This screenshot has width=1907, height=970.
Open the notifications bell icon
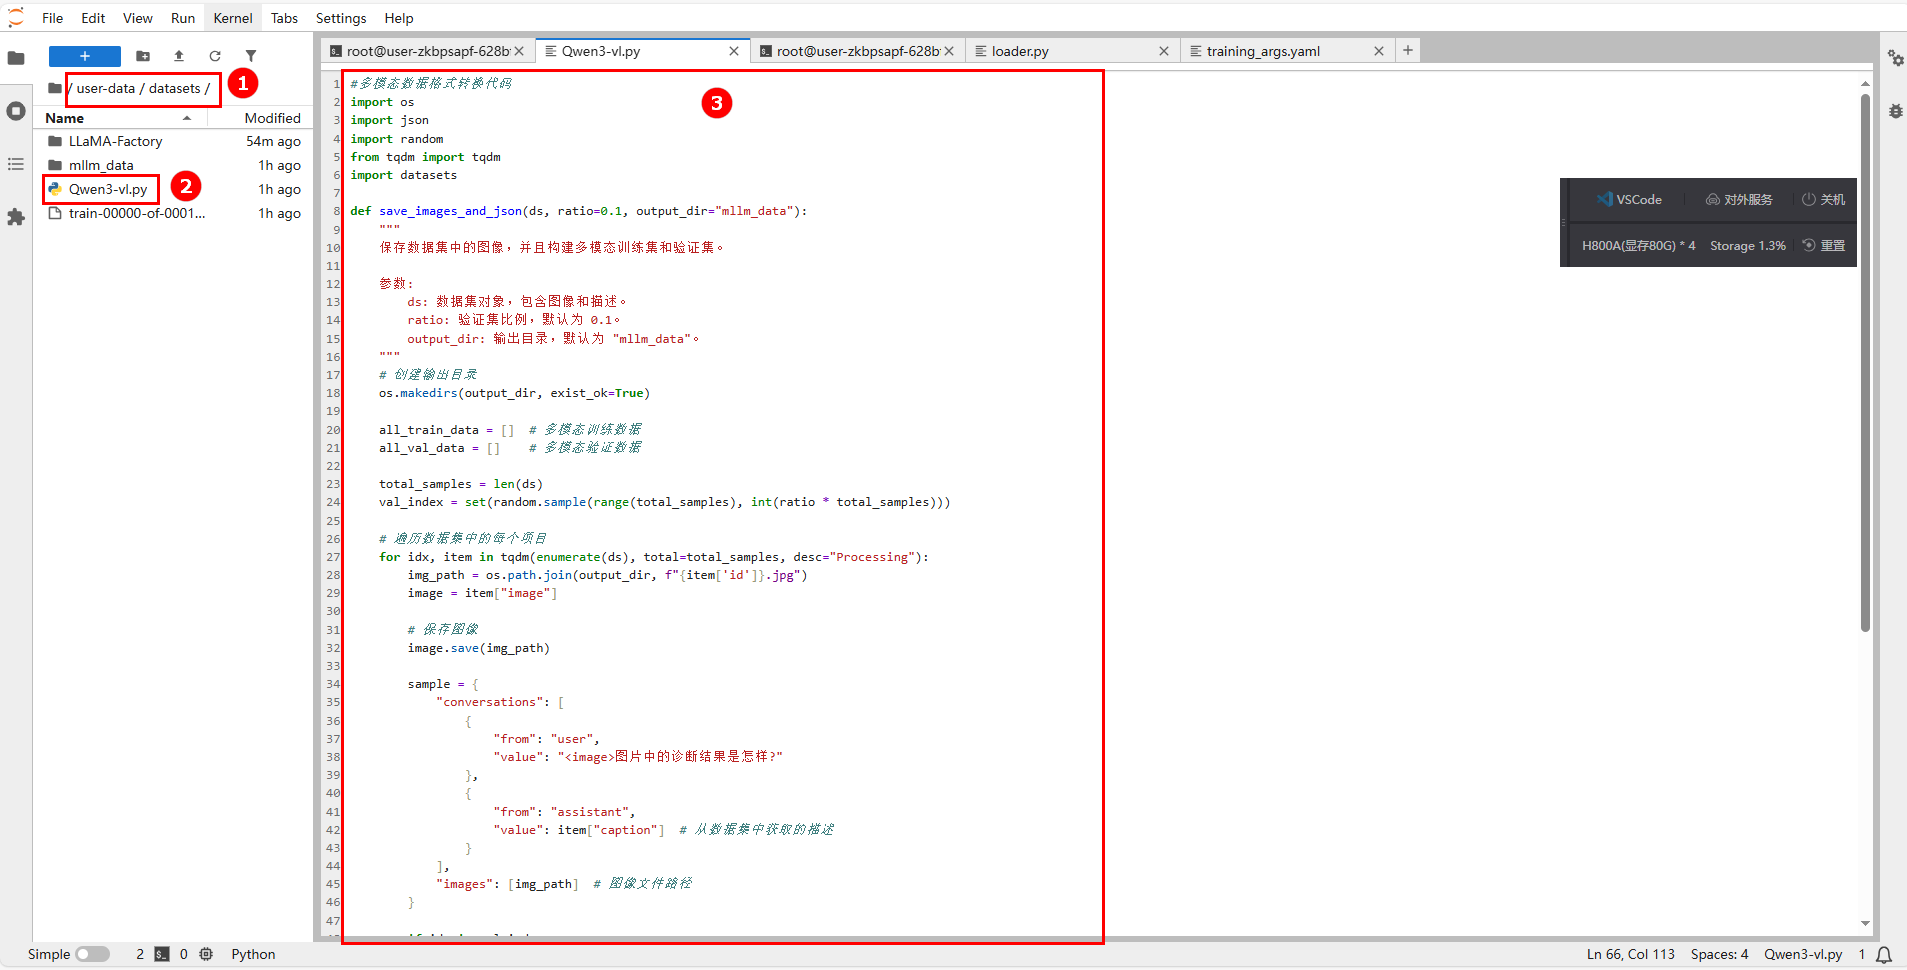click(x=1884, y=955)
